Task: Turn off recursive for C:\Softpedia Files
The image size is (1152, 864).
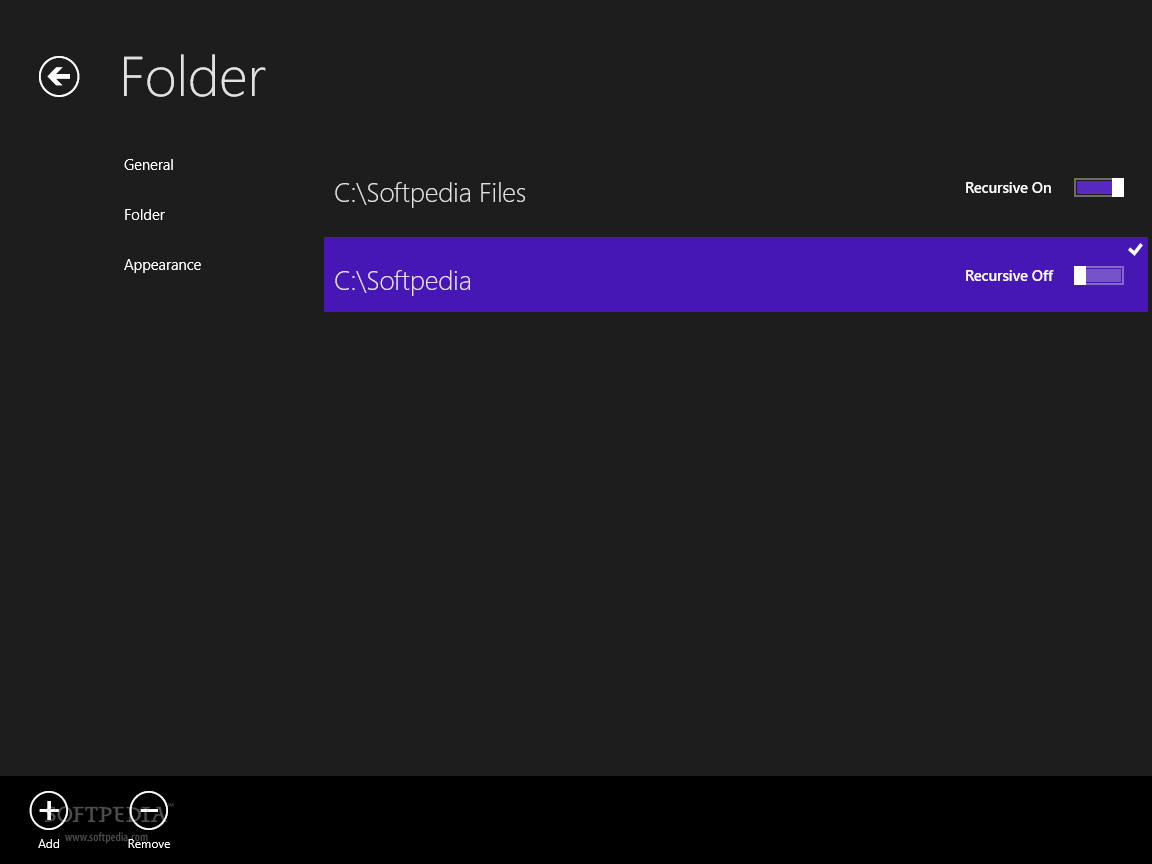Action: [1098, 187]
